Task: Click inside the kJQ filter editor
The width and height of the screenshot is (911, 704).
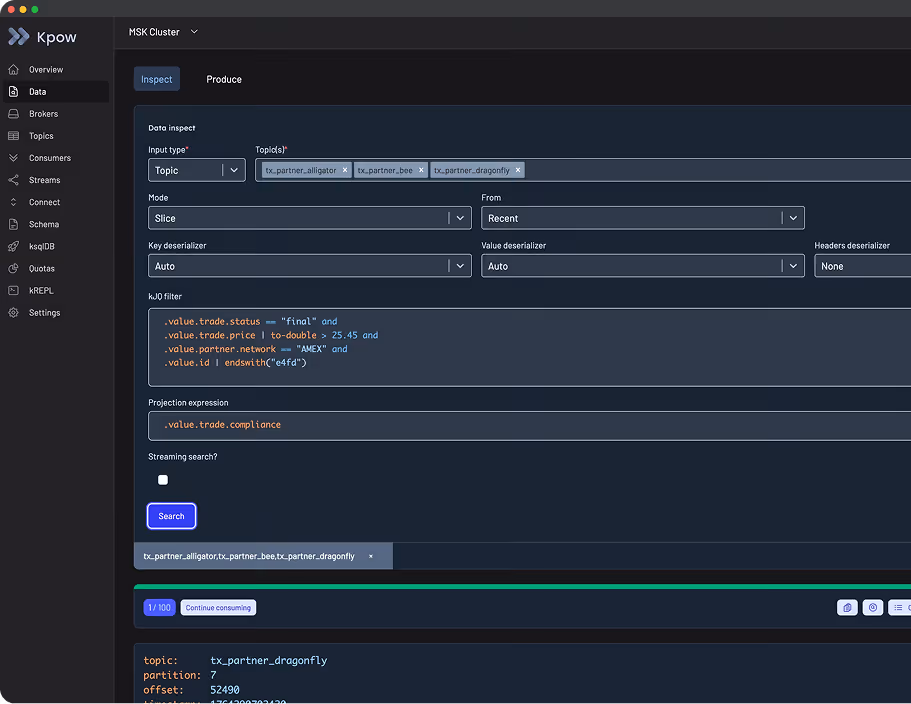Action: (529, 347)
